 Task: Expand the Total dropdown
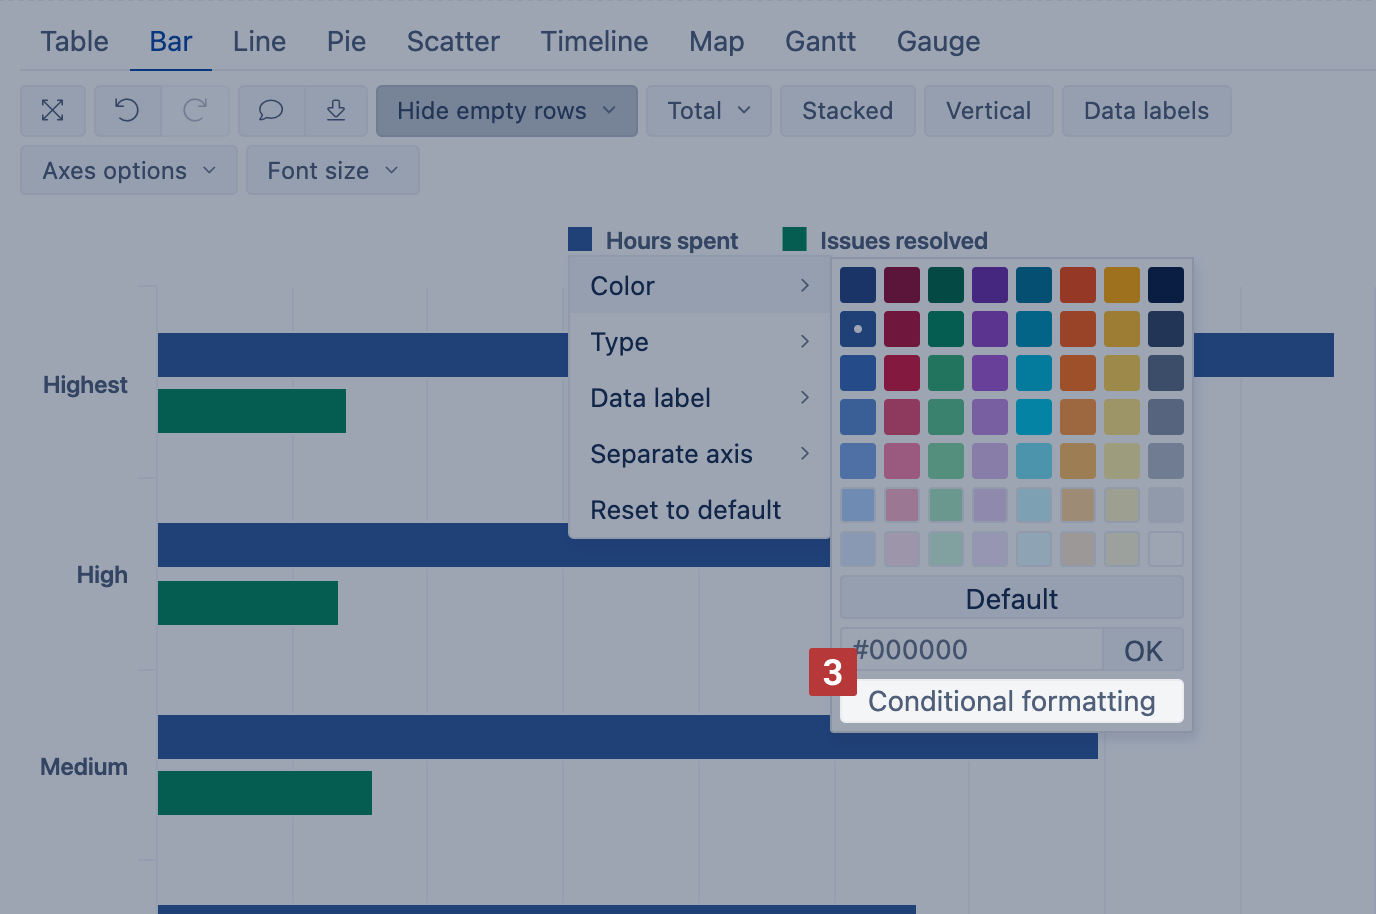point(708,111)
